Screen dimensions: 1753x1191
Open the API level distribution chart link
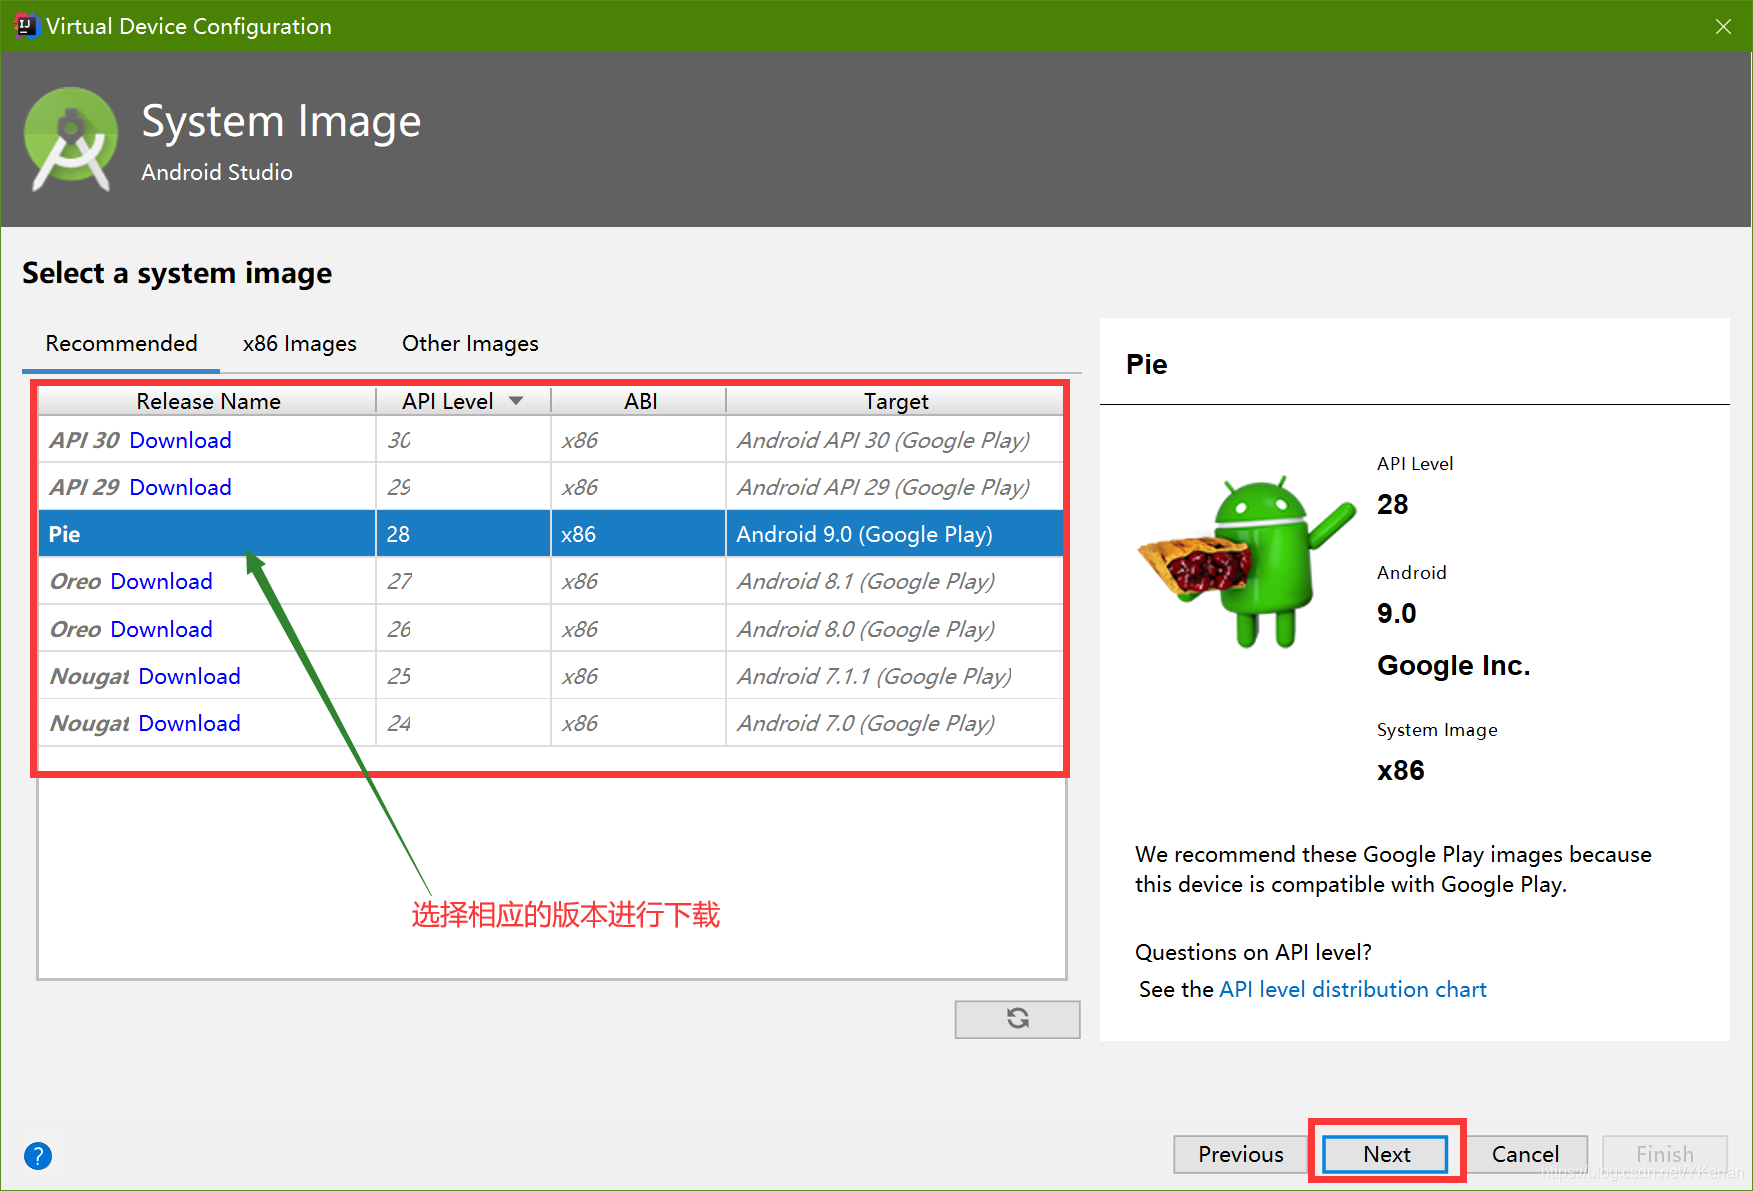coord(1352,989)
